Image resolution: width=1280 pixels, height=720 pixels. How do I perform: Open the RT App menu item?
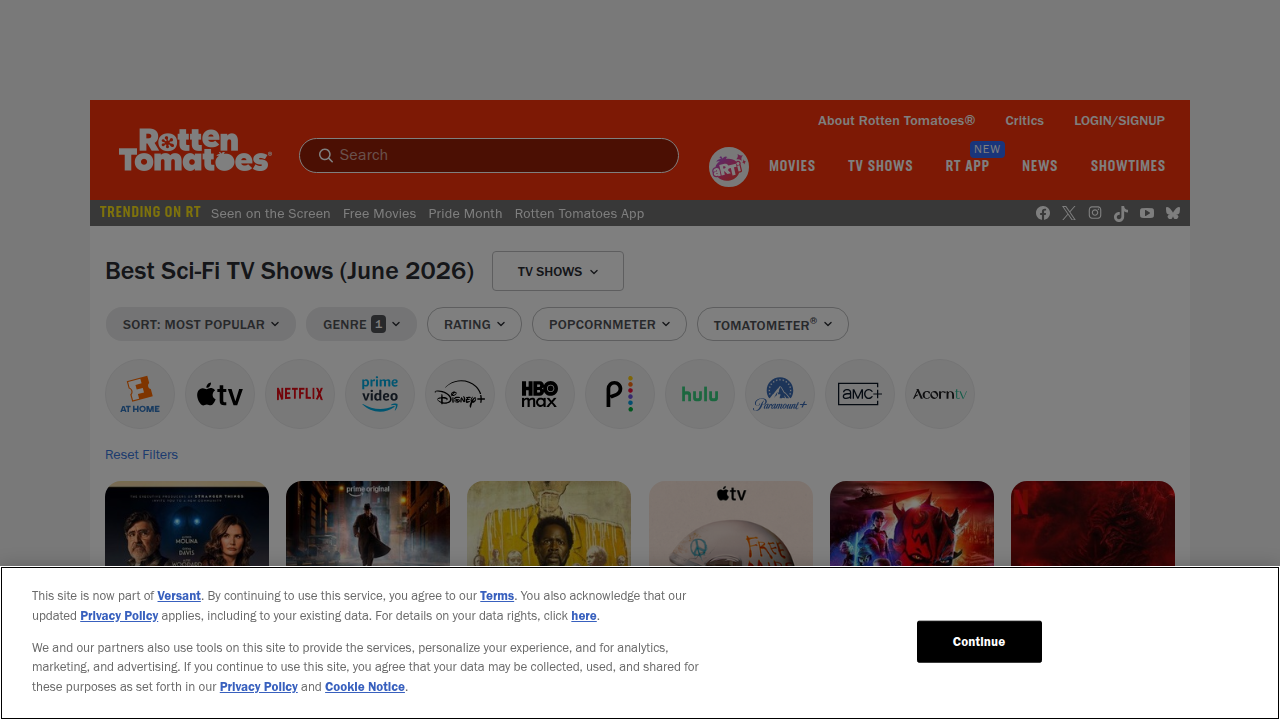coord(967,166)
